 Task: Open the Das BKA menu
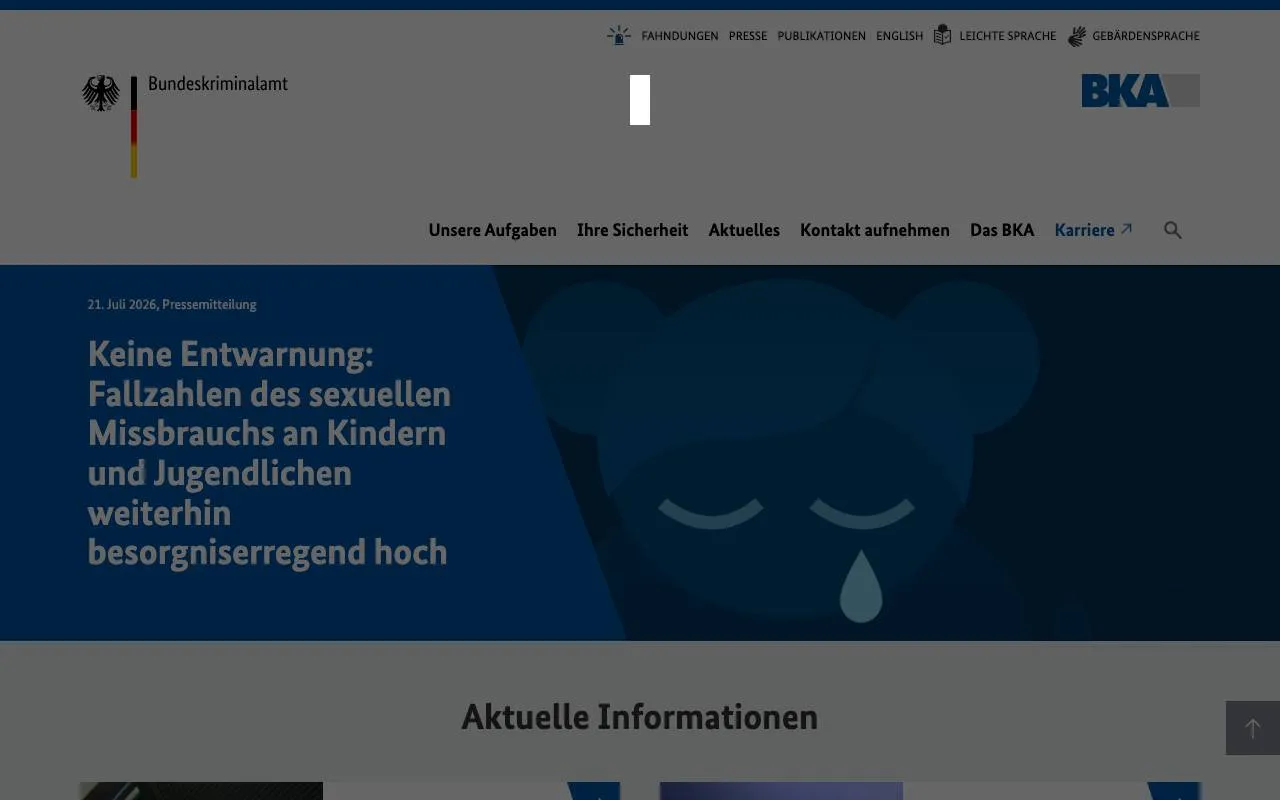click(1002, 230)
